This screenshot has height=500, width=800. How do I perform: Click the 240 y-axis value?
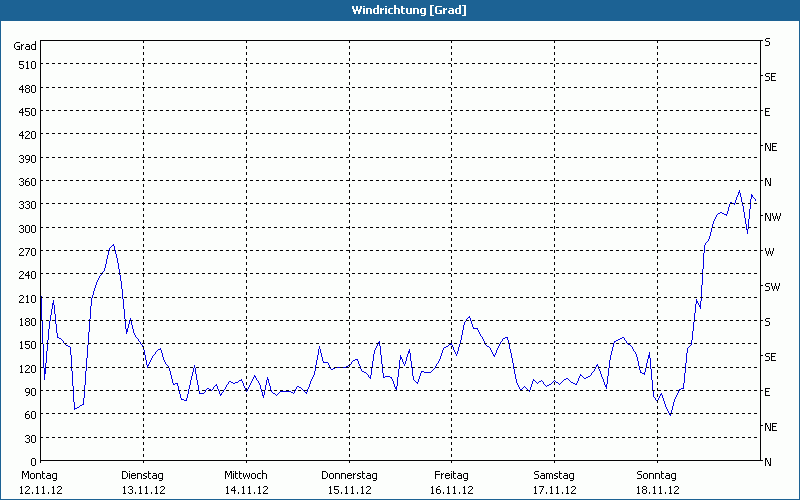pyautogui.click(x=28, y=275)
